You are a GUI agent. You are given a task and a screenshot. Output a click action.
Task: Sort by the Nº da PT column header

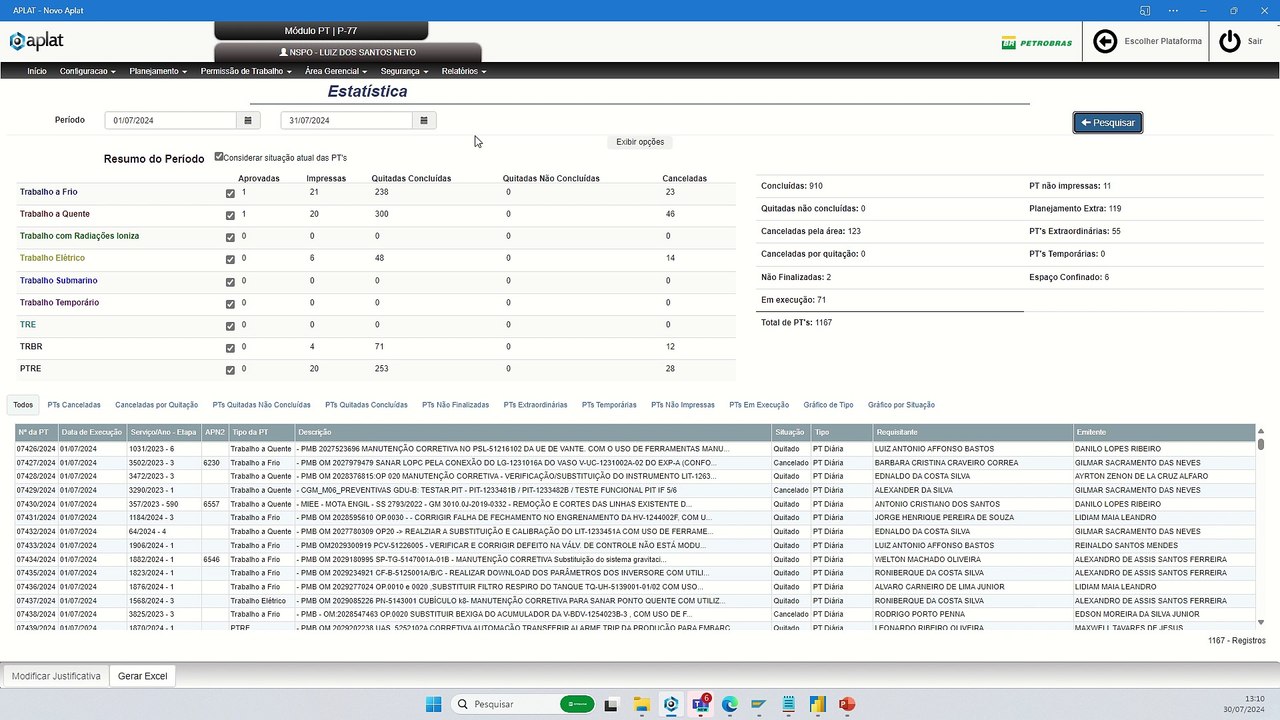tap(36, 432)
